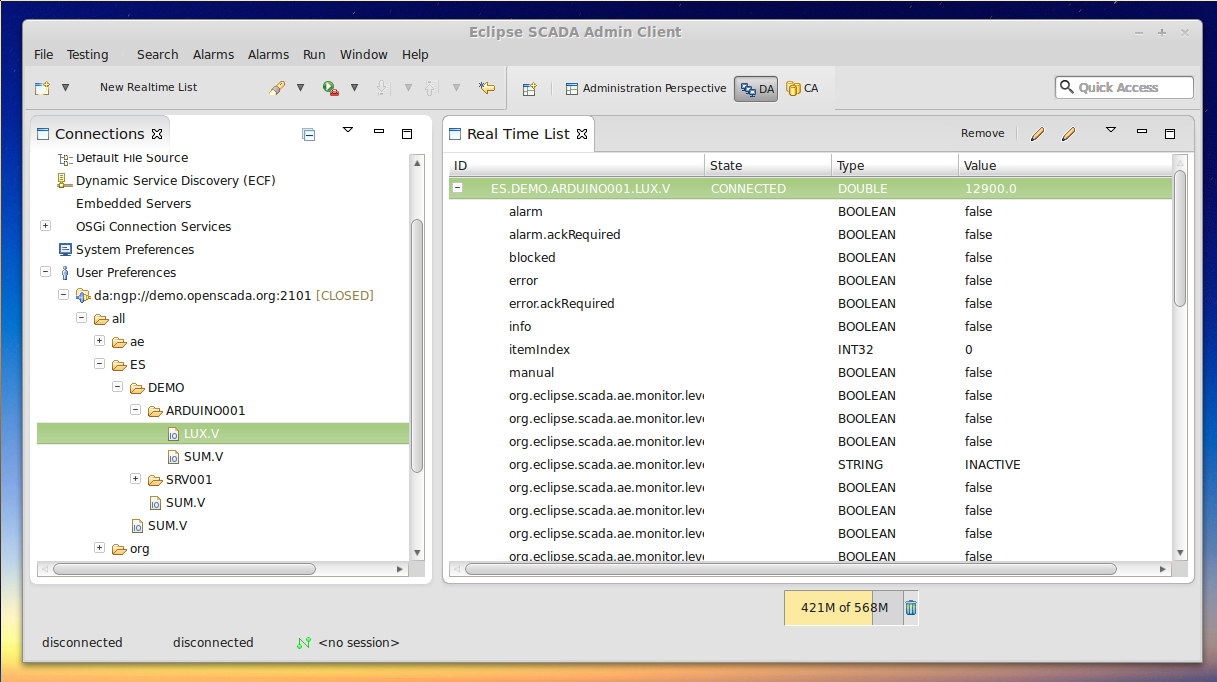1217x682 pixels.
Task: Switch to the DA perspective
Action: 757,89
